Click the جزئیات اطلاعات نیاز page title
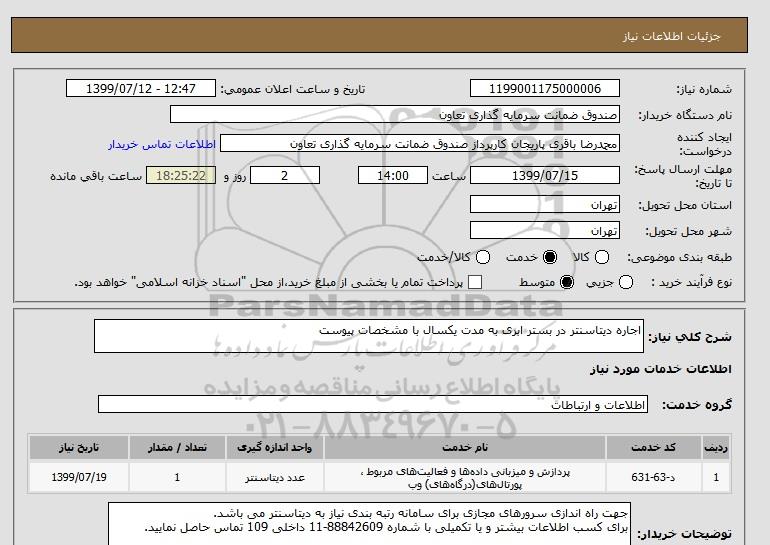Viewport: 770px width, 545px height. tap(671, 36)
